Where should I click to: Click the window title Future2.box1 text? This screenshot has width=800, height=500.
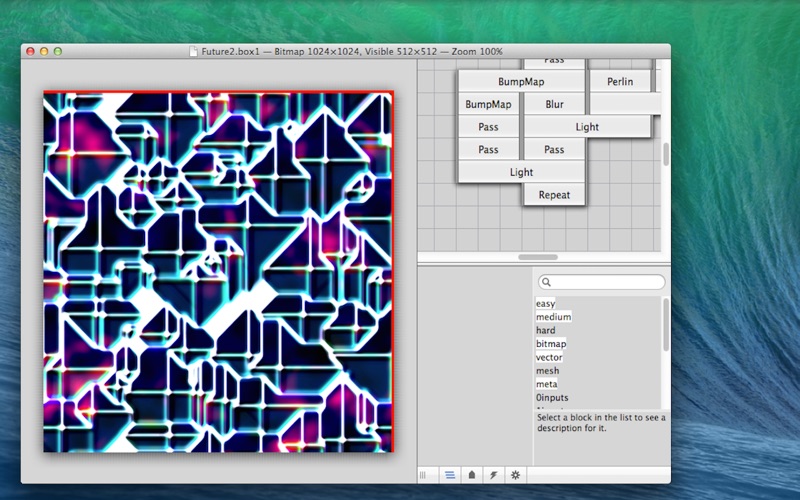[x=352, y=52]
